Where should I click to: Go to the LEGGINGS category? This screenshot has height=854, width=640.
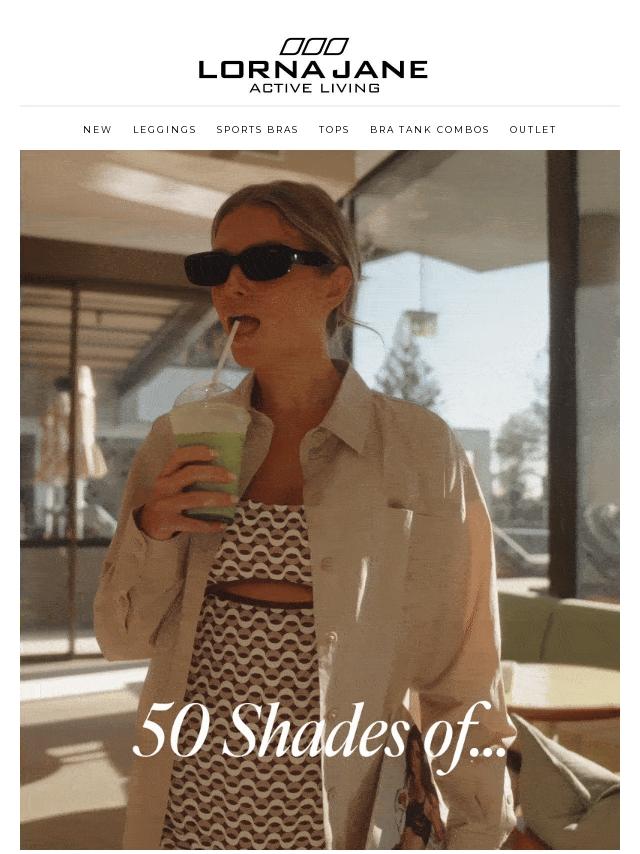point(164,130)
